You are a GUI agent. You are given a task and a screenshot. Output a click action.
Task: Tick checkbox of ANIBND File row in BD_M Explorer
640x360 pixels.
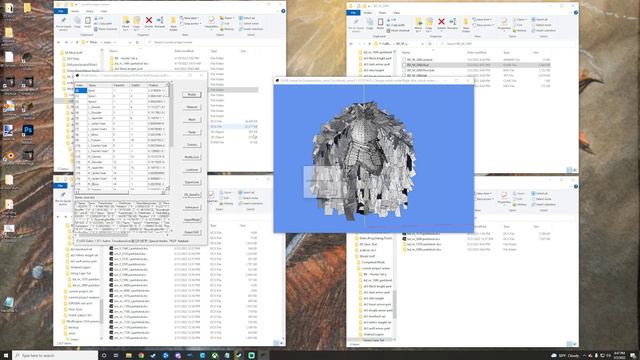[404, 60]
